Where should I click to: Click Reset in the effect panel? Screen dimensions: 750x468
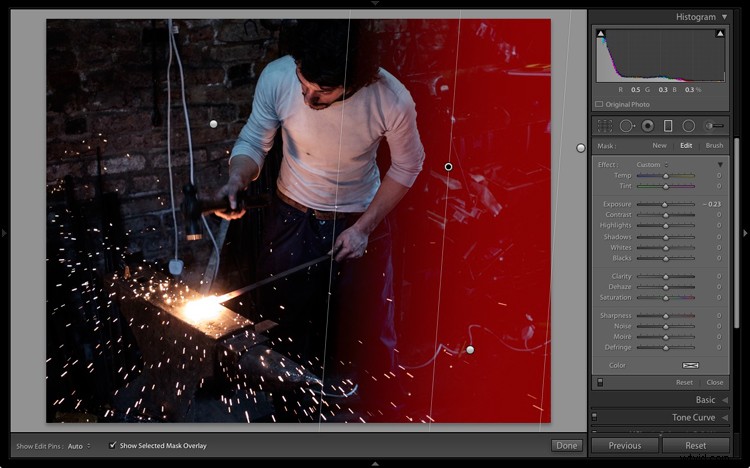pyautogui.click(x=684, y=382)
